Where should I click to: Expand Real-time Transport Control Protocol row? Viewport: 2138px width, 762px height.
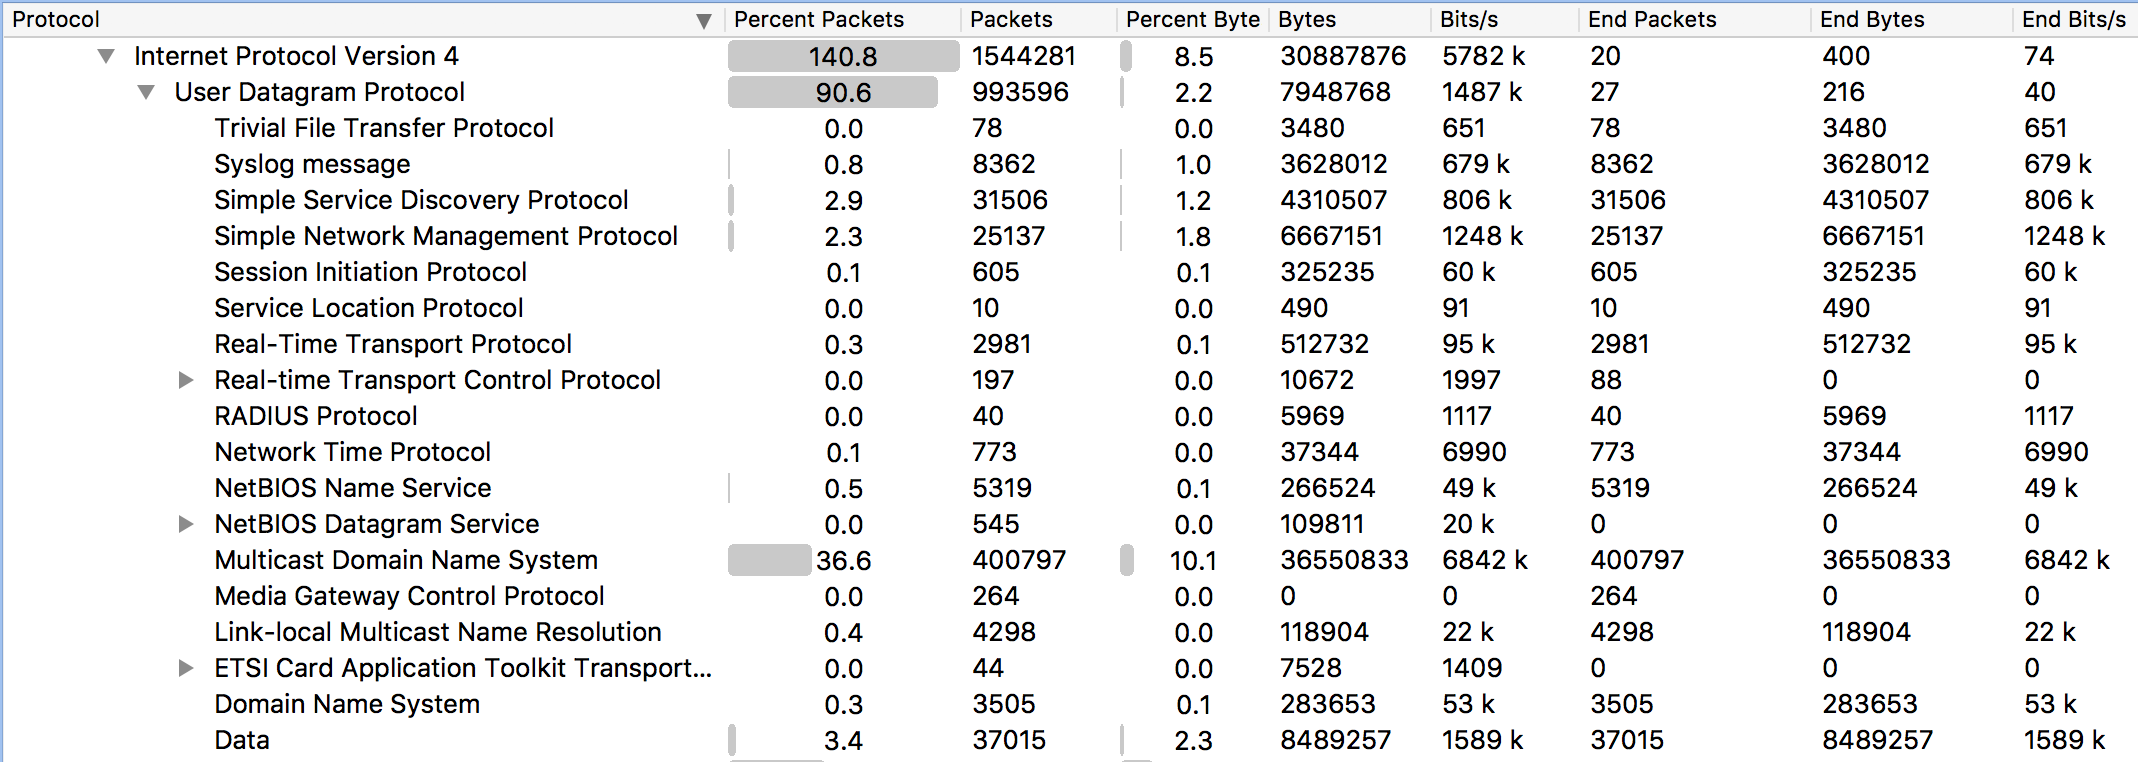(x=186, y=380)
